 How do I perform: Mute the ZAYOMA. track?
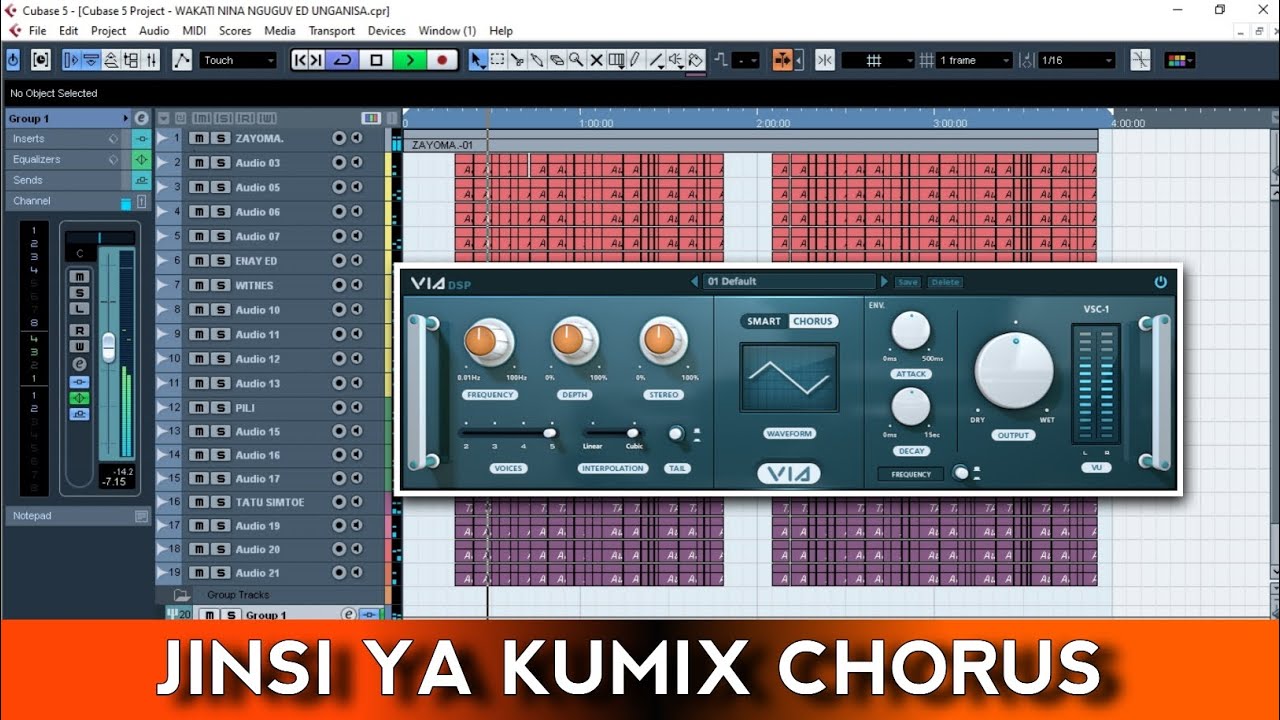(200, 138)
